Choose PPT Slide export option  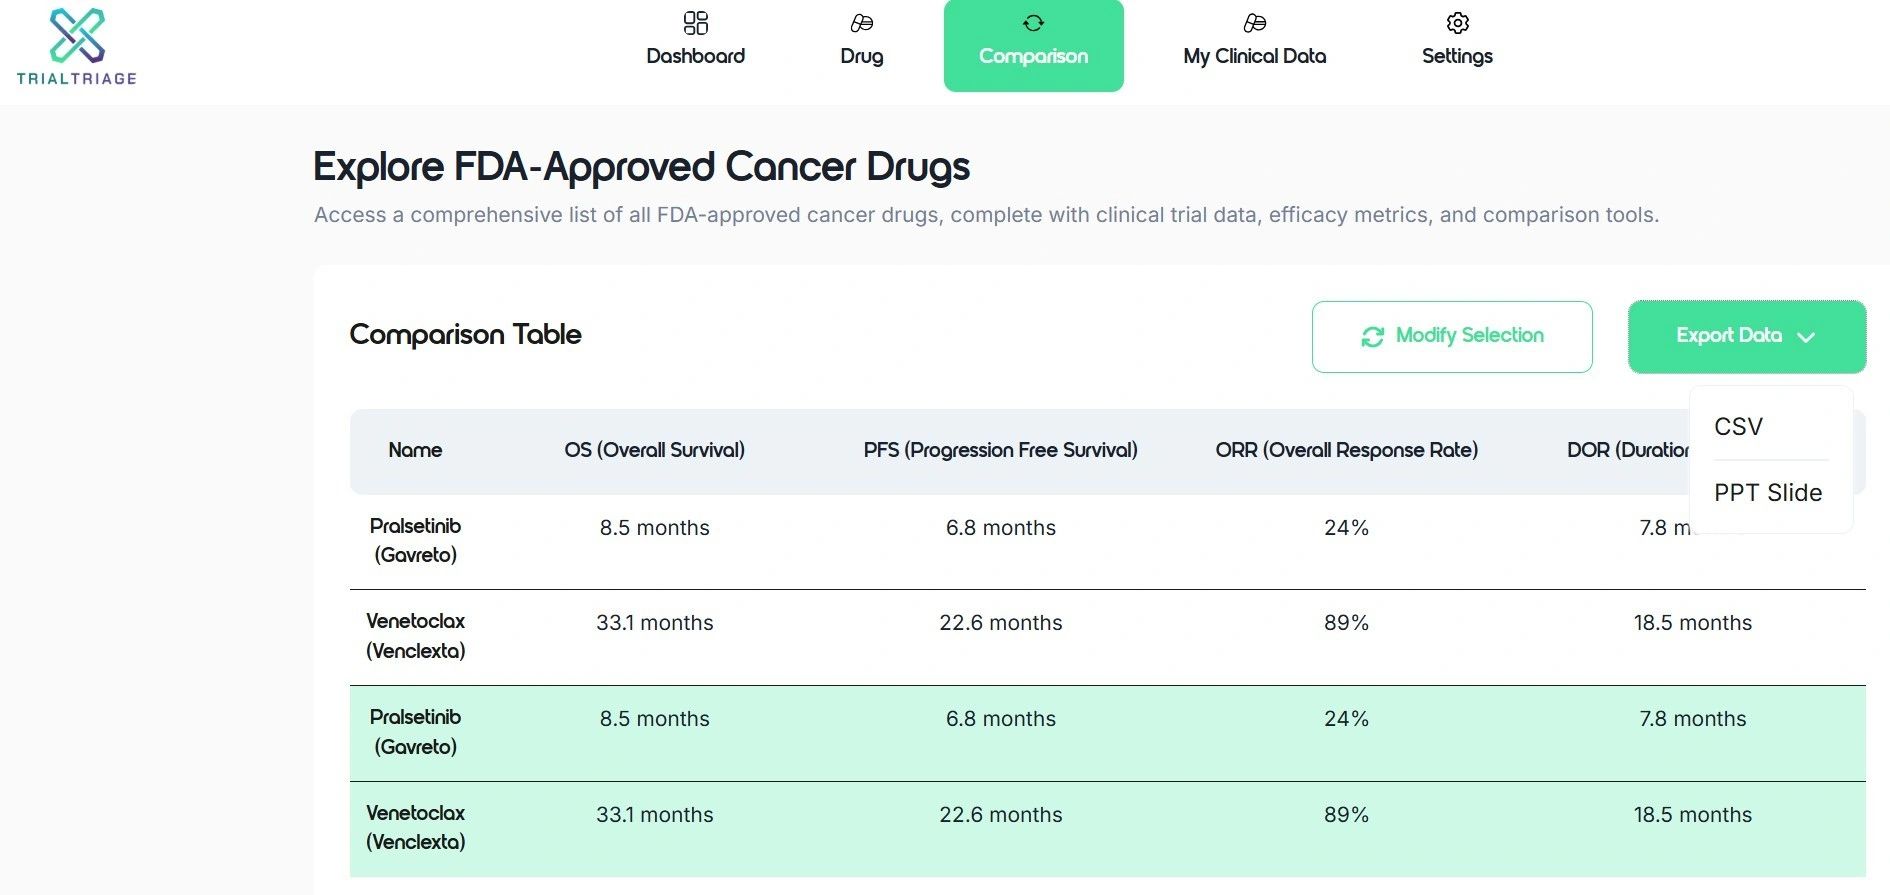[x=1768, y=493]
